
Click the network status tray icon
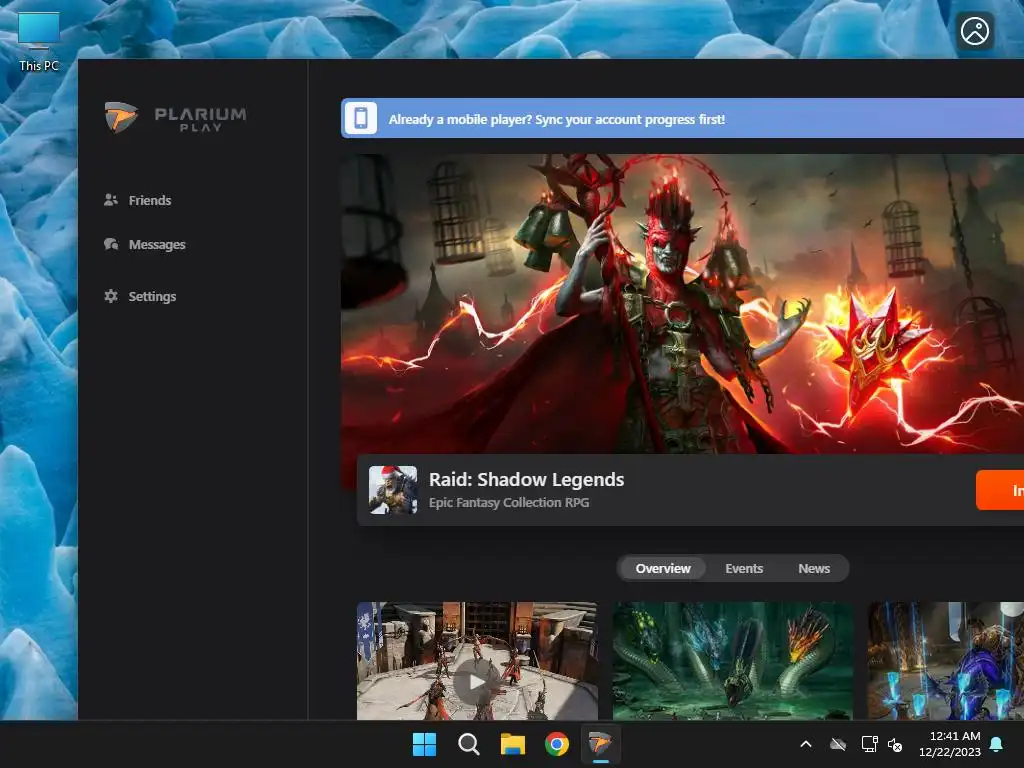[869, 744]
